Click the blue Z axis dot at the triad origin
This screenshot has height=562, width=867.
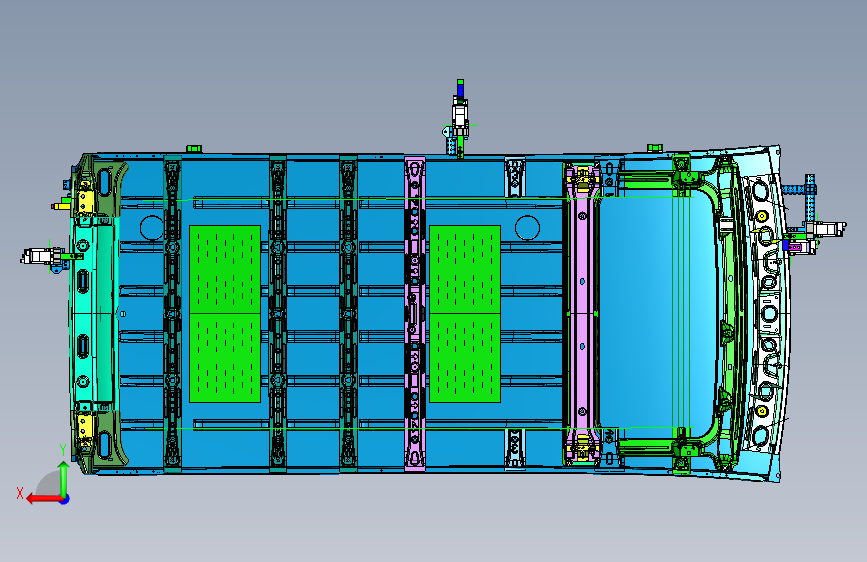click(65, 499)
